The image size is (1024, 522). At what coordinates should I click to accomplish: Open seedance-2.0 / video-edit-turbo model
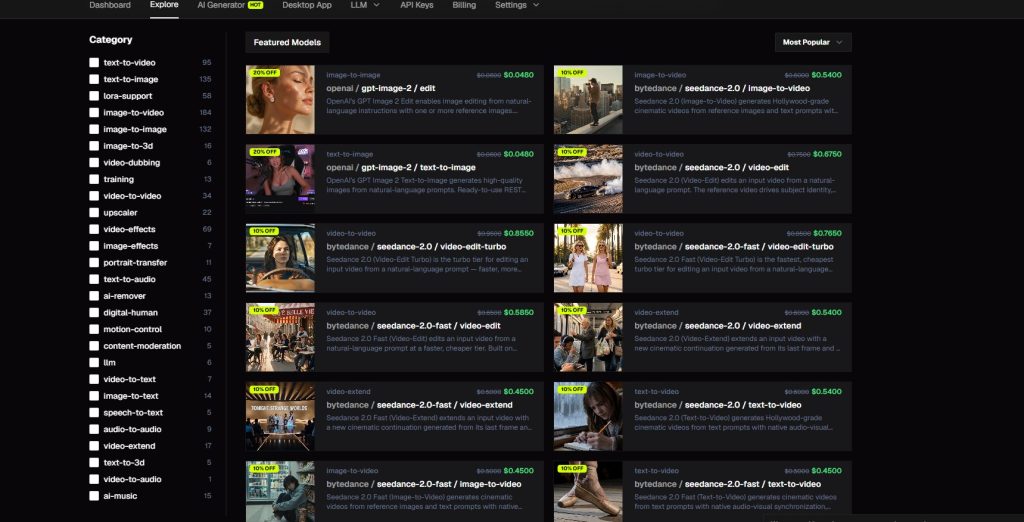coord(394,258)
